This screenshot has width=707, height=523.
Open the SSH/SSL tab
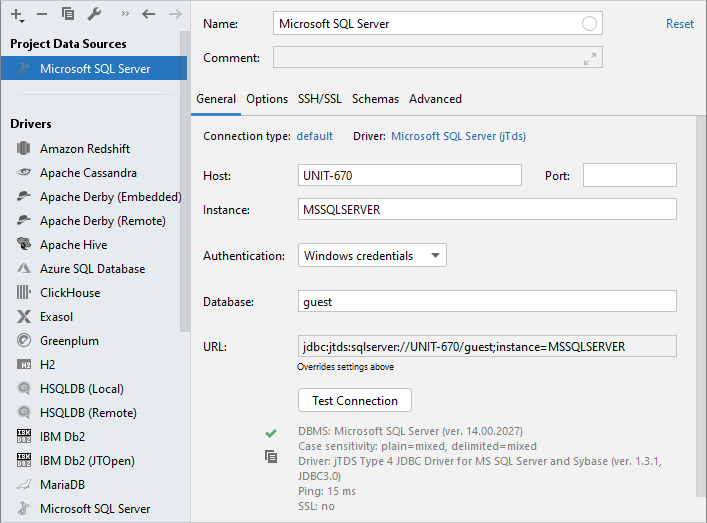320,99
